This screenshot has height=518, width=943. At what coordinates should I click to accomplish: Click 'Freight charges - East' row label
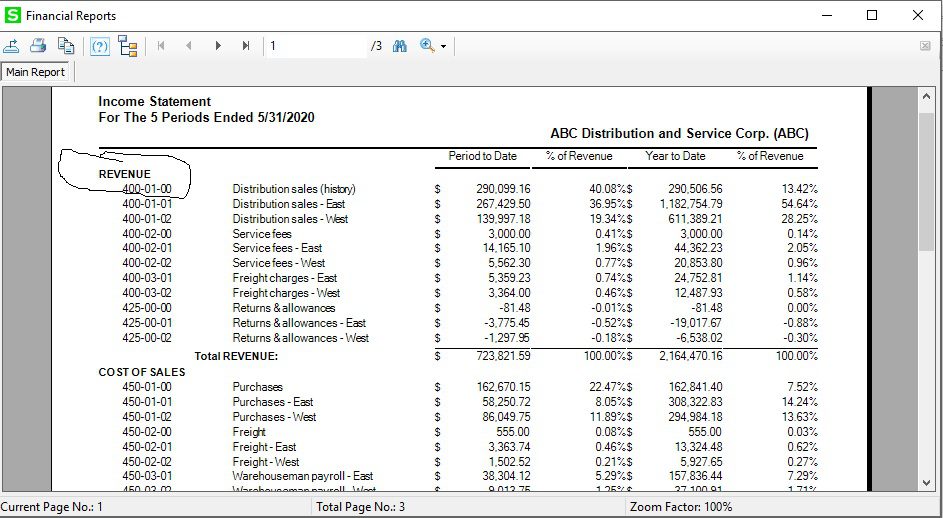click(x=285, y=278)
